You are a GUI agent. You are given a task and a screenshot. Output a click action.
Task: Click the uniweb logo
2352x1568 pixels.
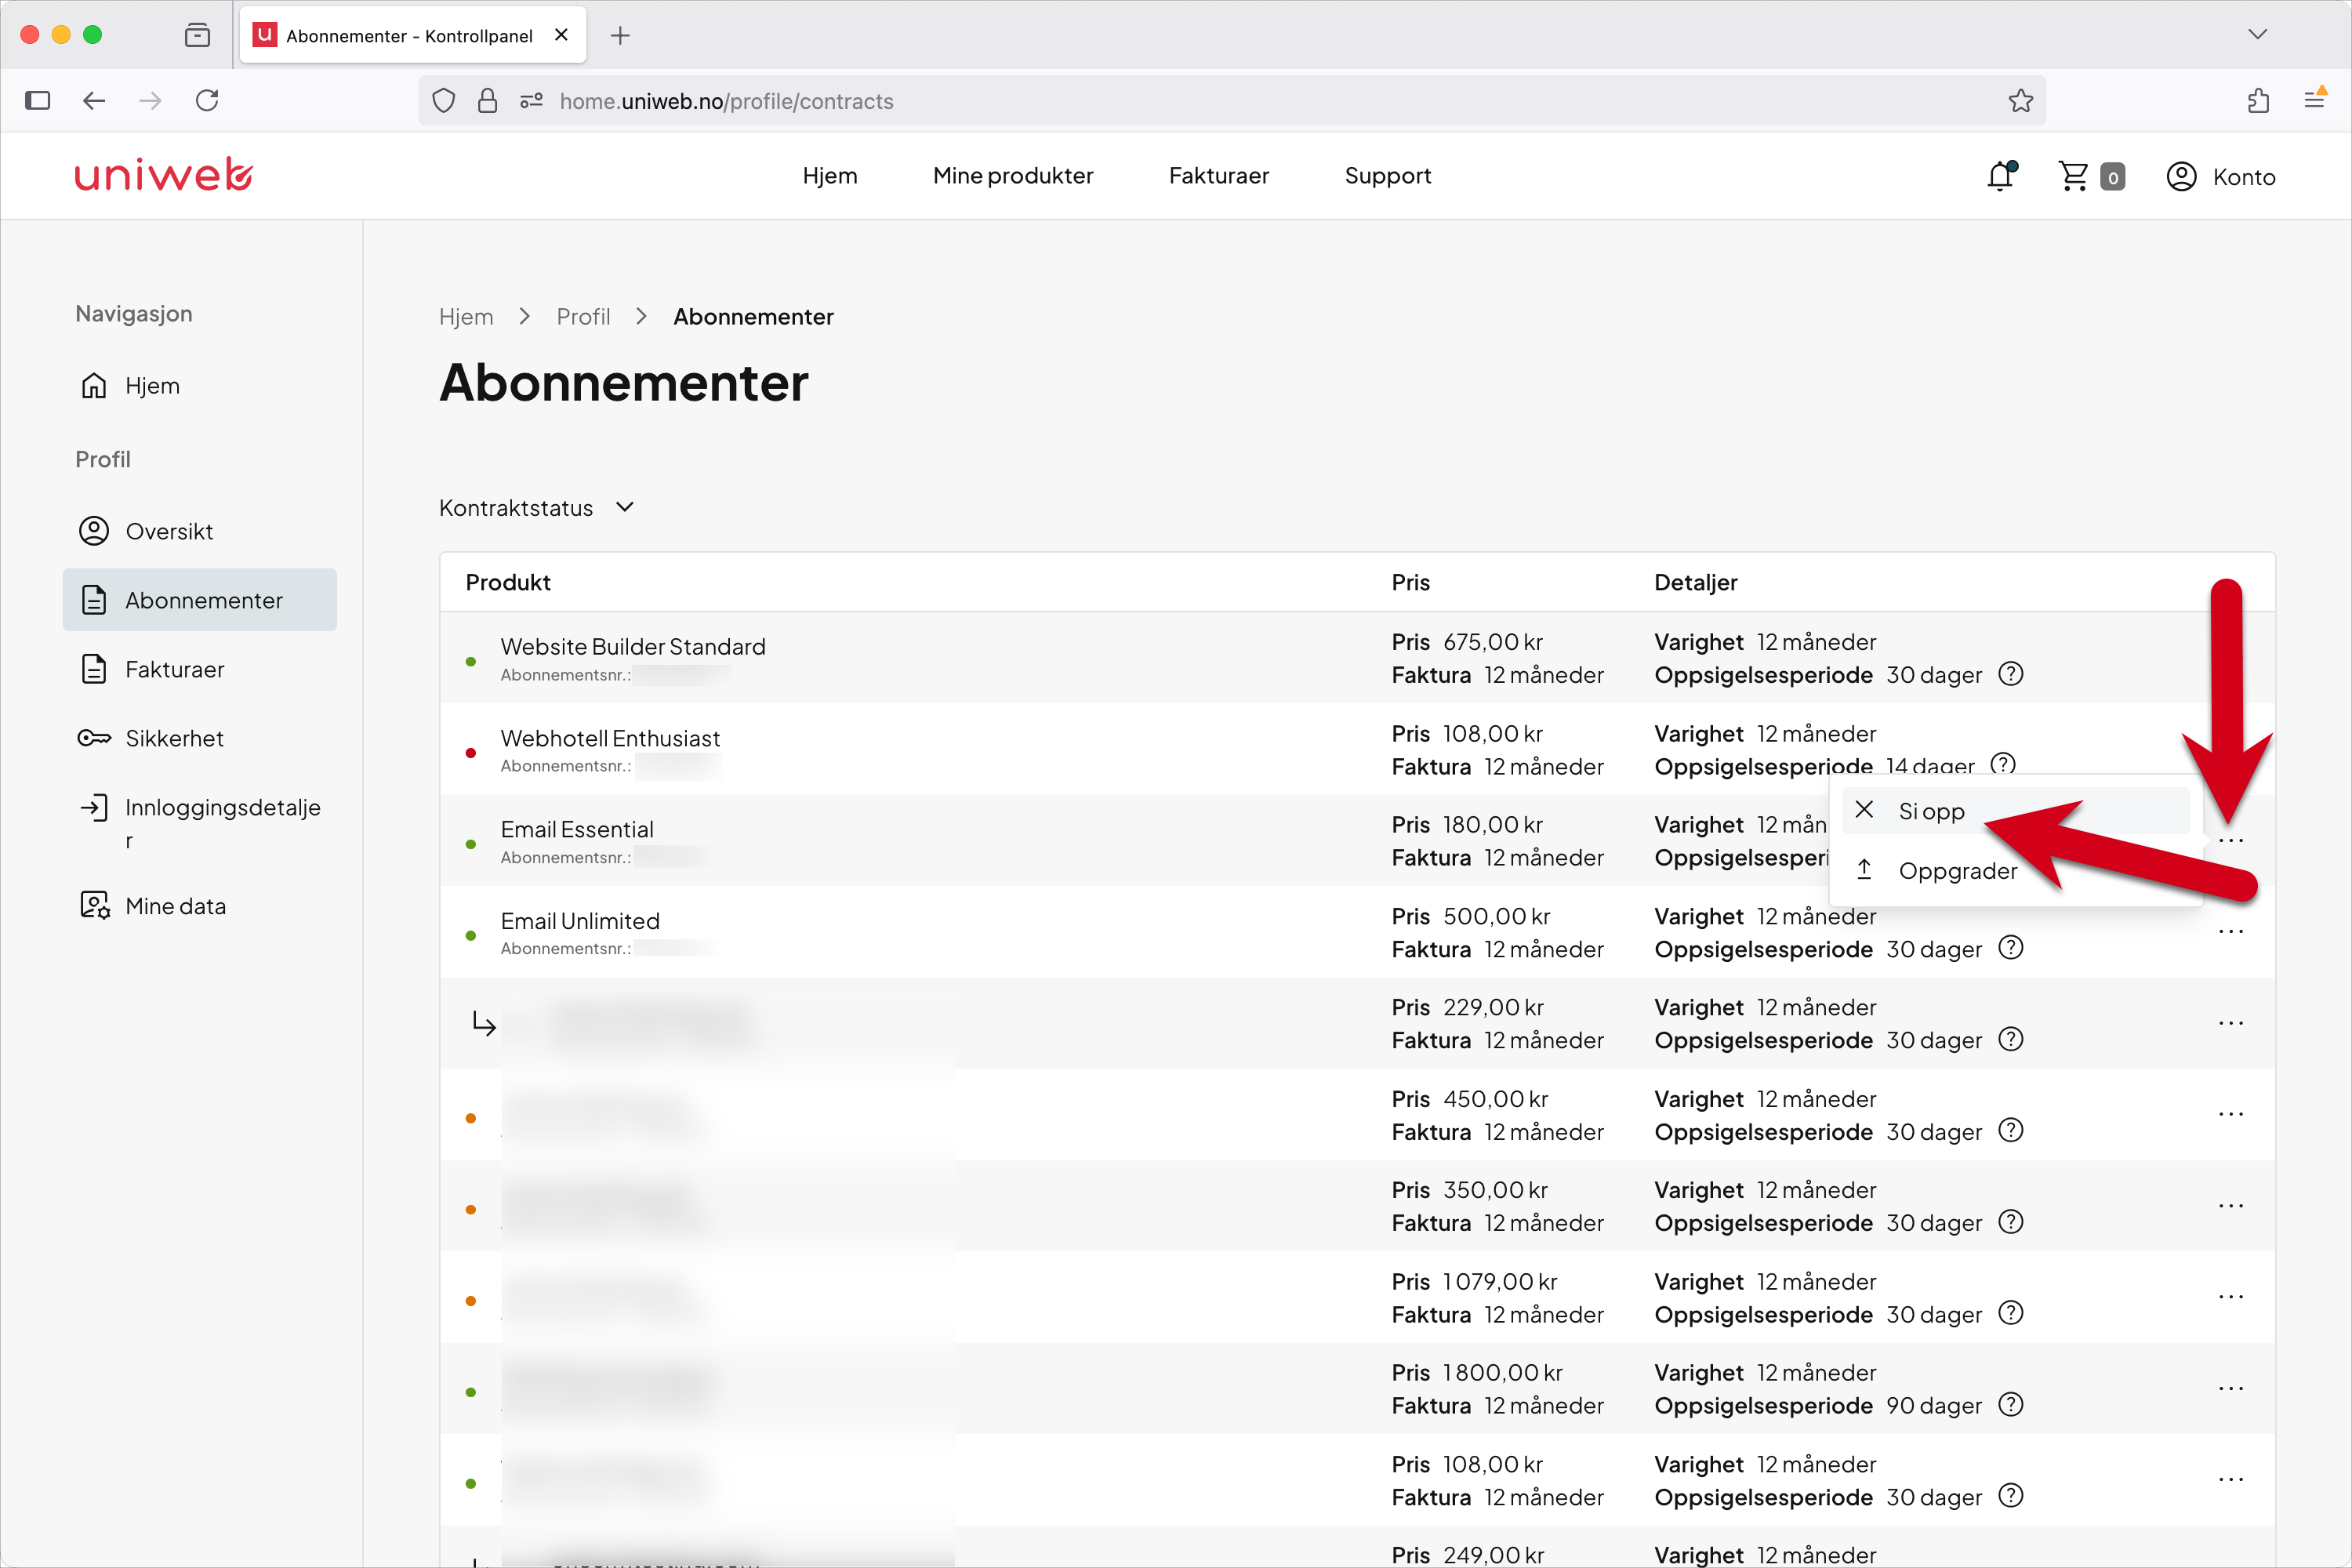tap(164, 175)
